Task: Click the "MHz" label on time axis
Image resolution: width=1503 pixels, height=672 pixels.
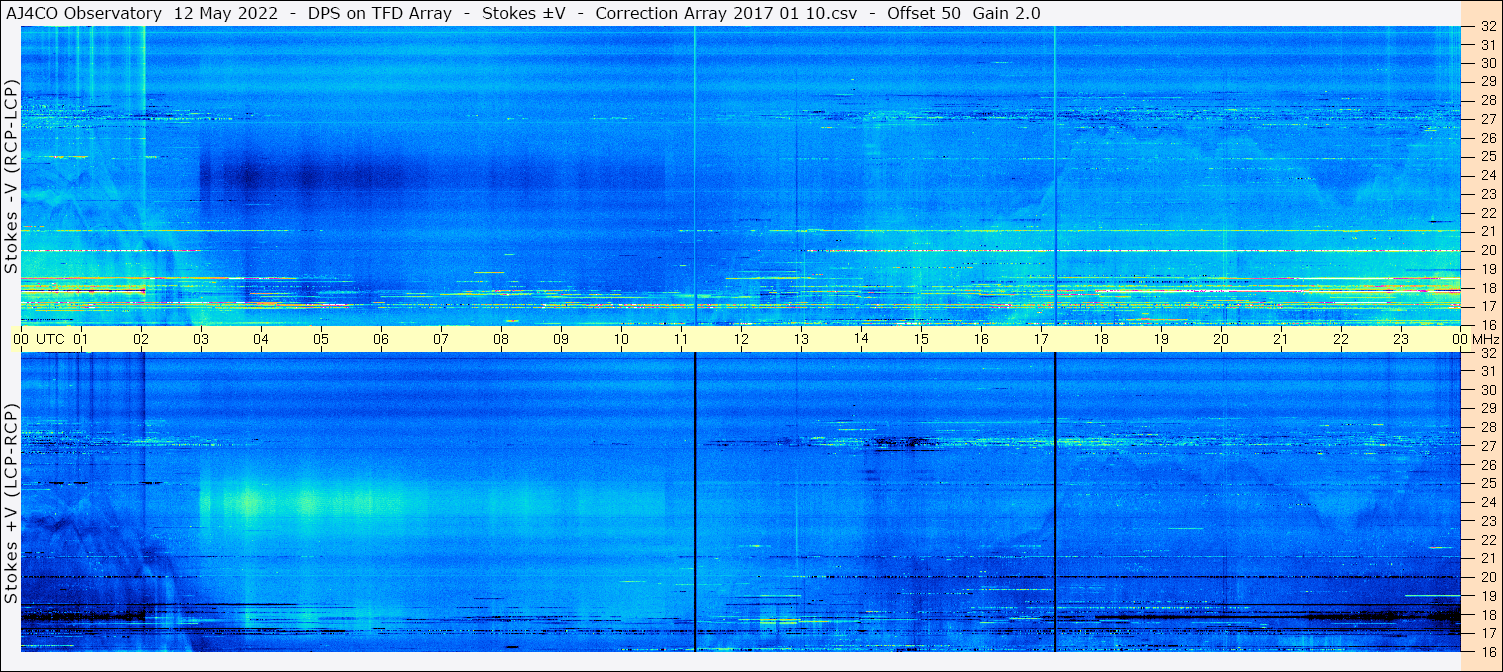Action: tap(1484, 339)
